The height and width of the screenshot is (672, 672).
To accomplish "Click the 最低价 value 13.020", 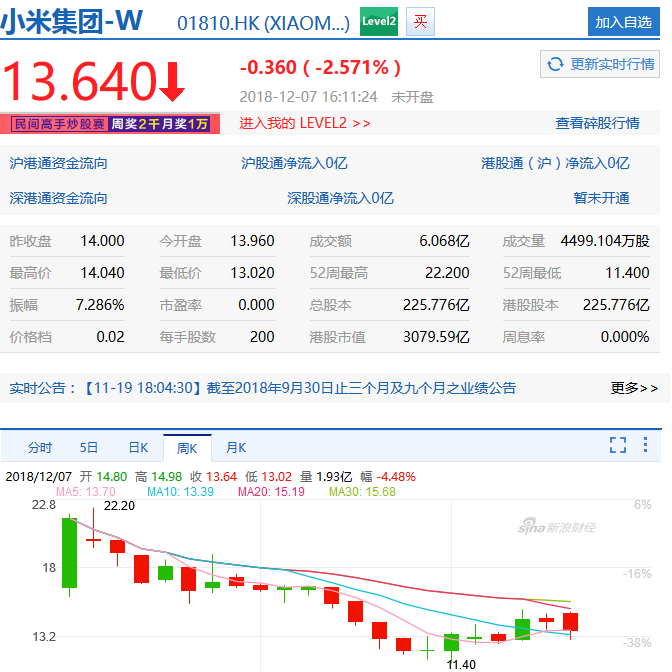I will tap(252, 273).
